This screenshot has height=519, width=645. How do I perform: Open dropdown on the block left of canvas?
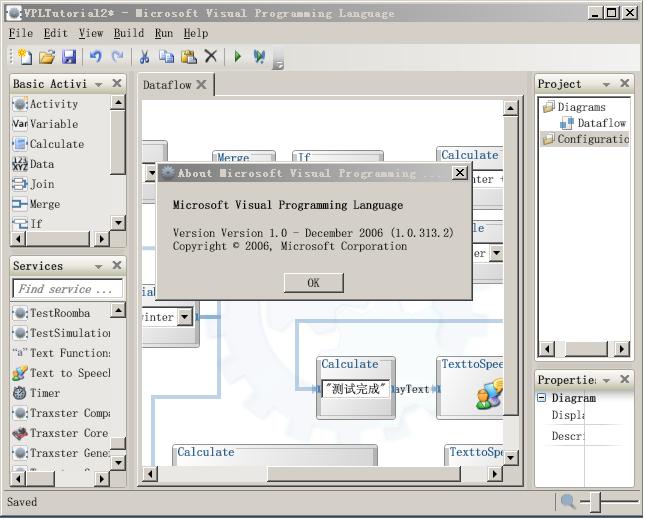tap(185, 317)
